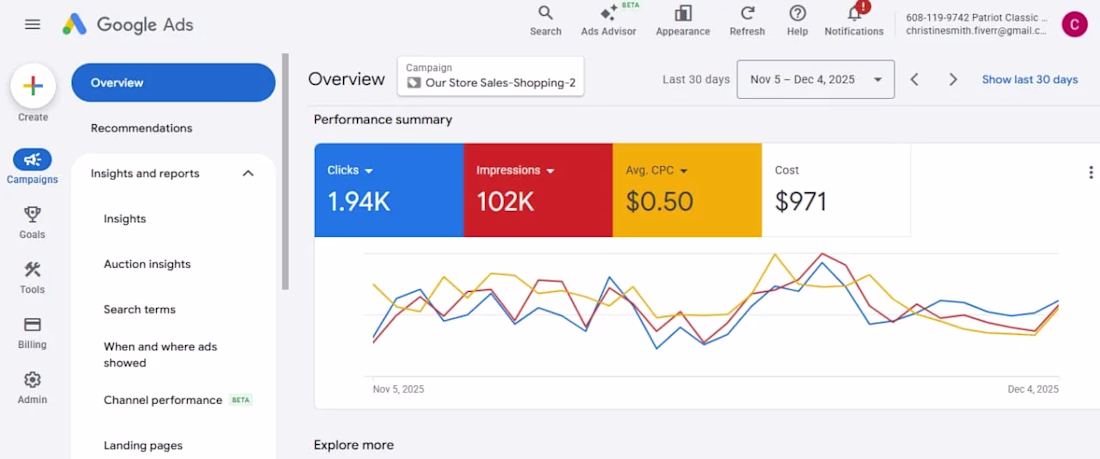This screenshot has width=1100, height=459.
Task: Click the Dec 4, 2025 axis label
Action: (x=1033, y=389)
